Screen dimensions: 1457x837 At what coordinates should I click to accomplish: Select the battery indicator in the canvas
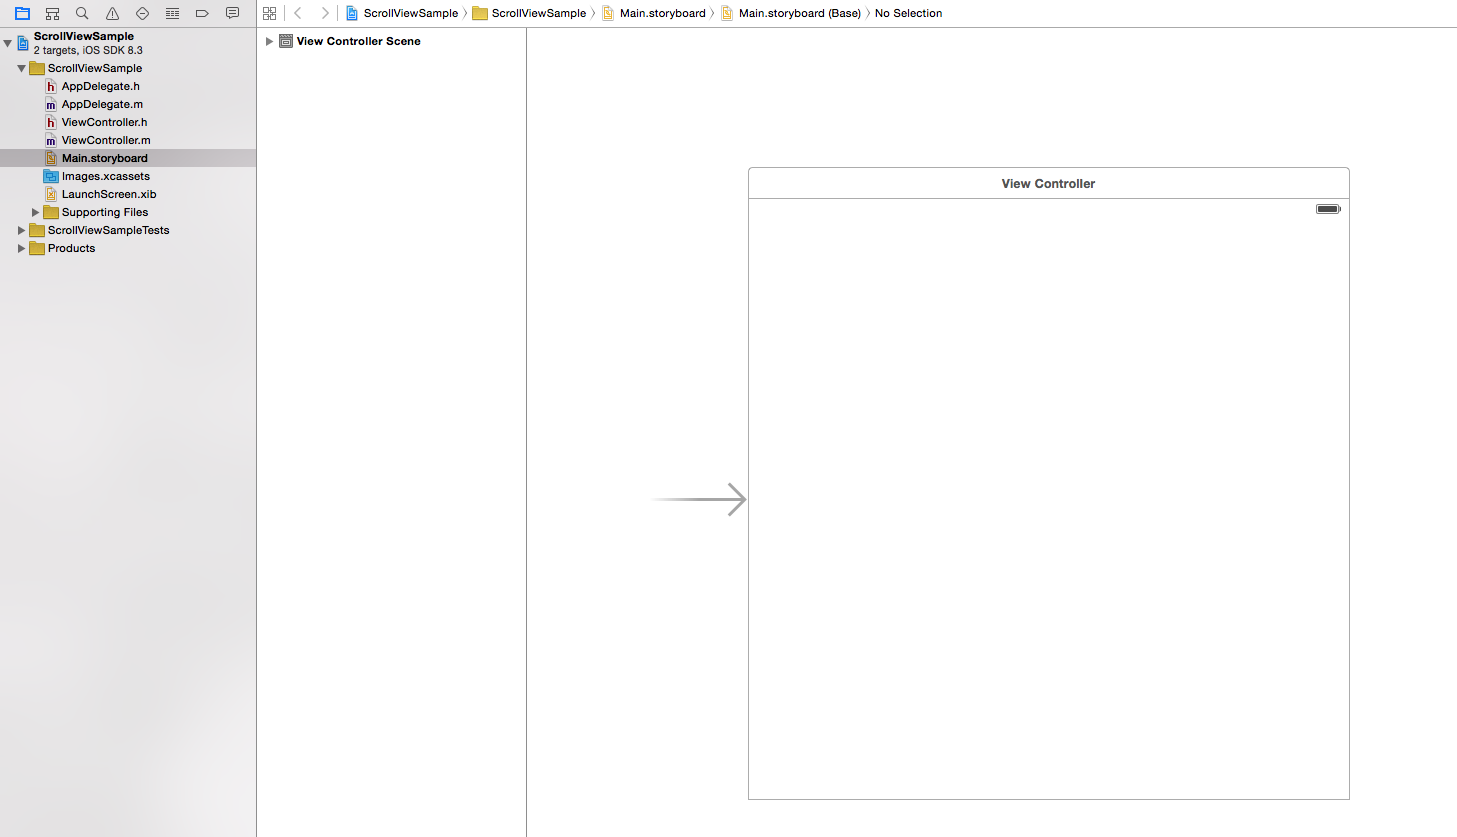[1327, 208]
